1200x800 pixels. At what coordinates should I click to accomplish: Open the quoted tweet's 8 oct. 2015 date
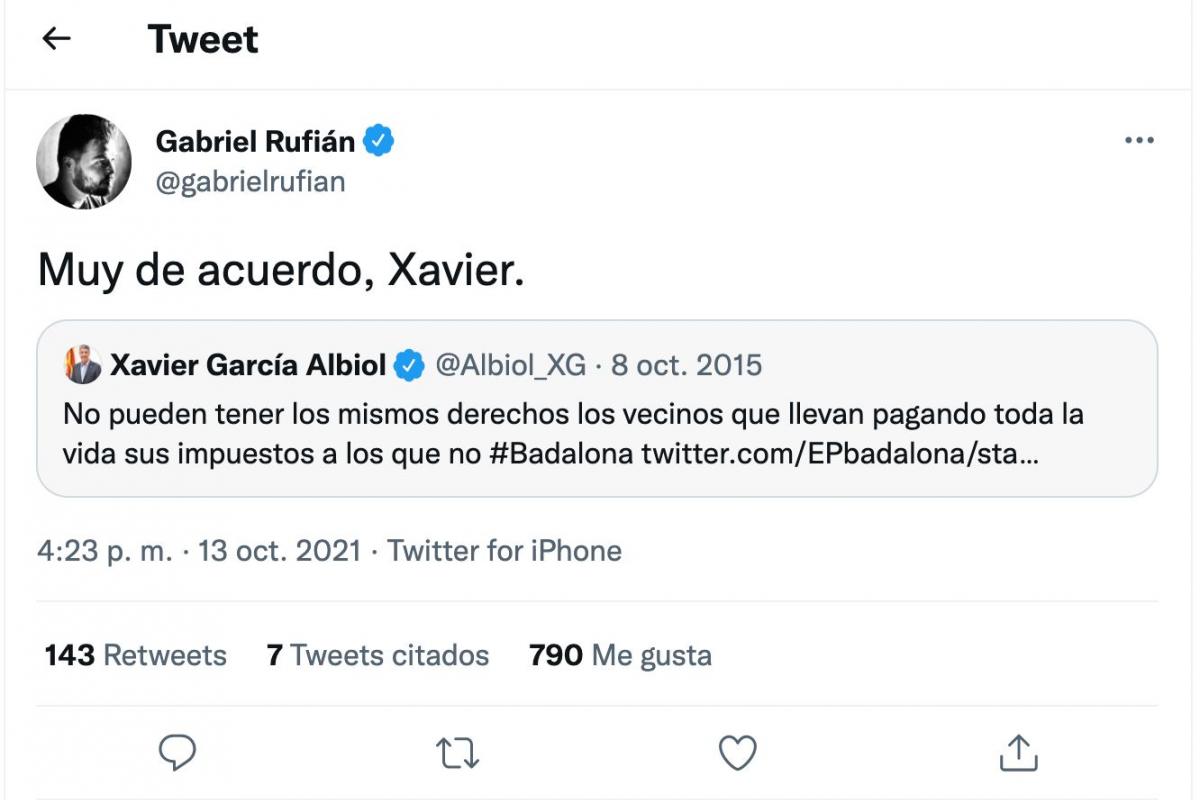686,366
